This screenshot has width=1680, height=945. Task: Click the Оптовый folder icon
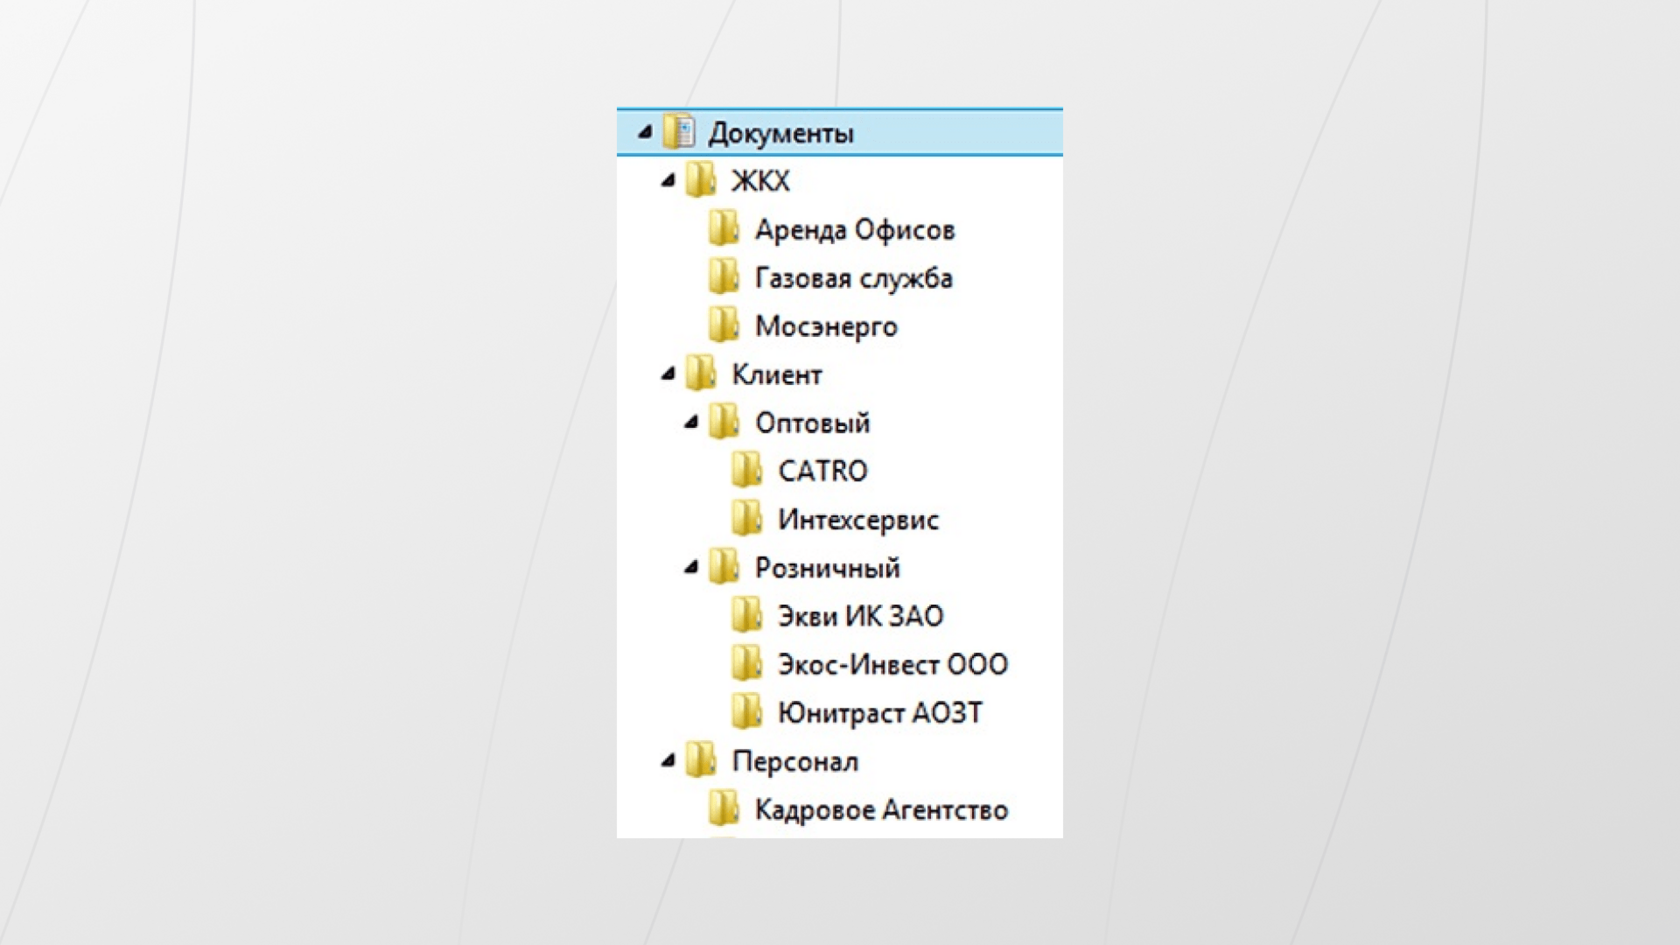(724, 422)
